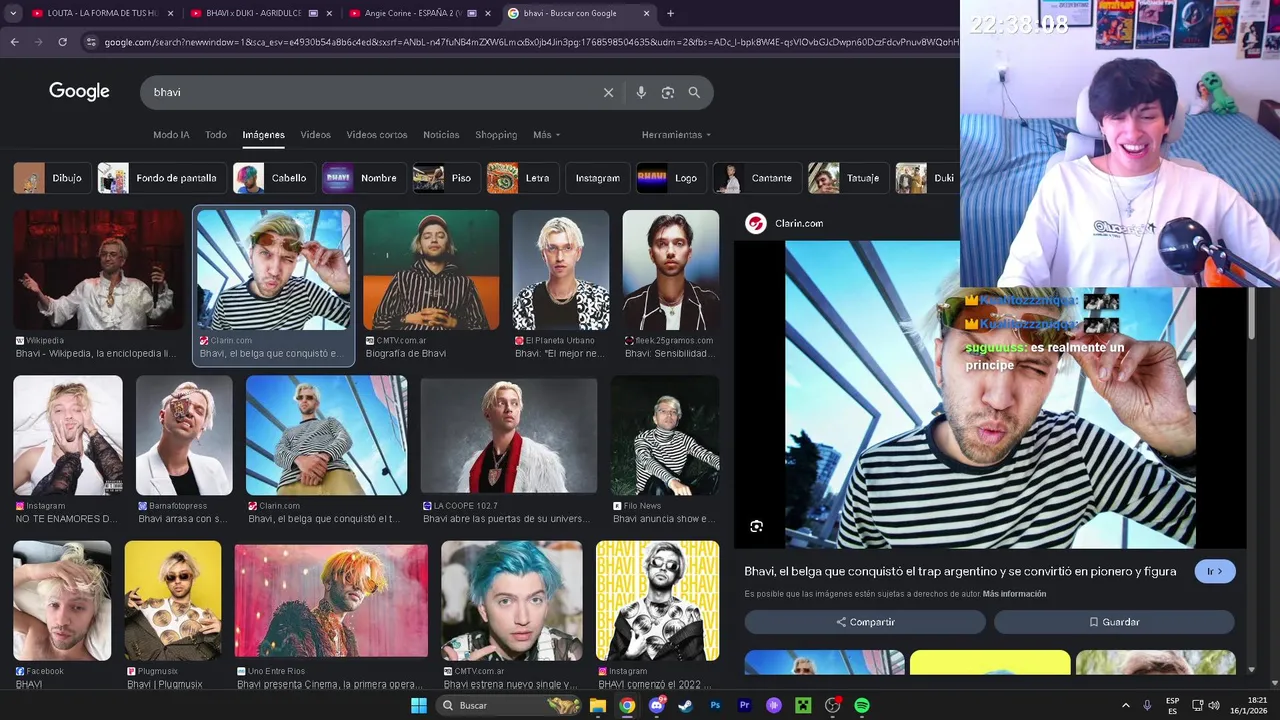Filter images by Cabello chip
The image size is (1280, 720).
(272, 178)
